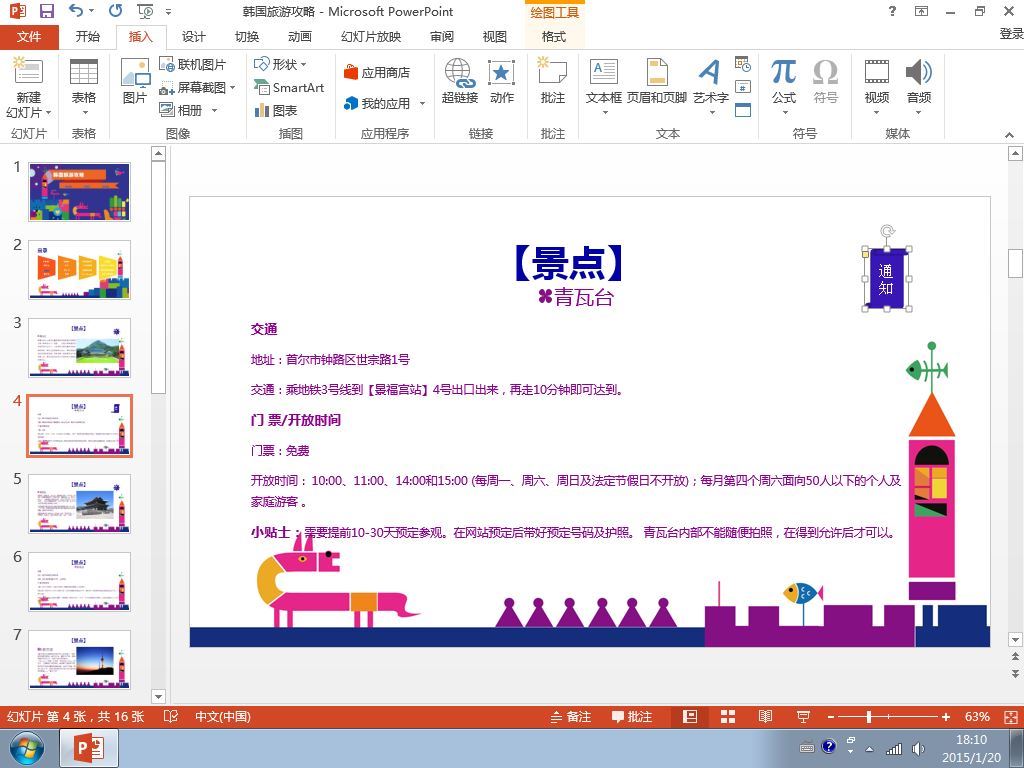Expand the 艺术字 WordArt dropdown
1024x768 pixels.
711,87
